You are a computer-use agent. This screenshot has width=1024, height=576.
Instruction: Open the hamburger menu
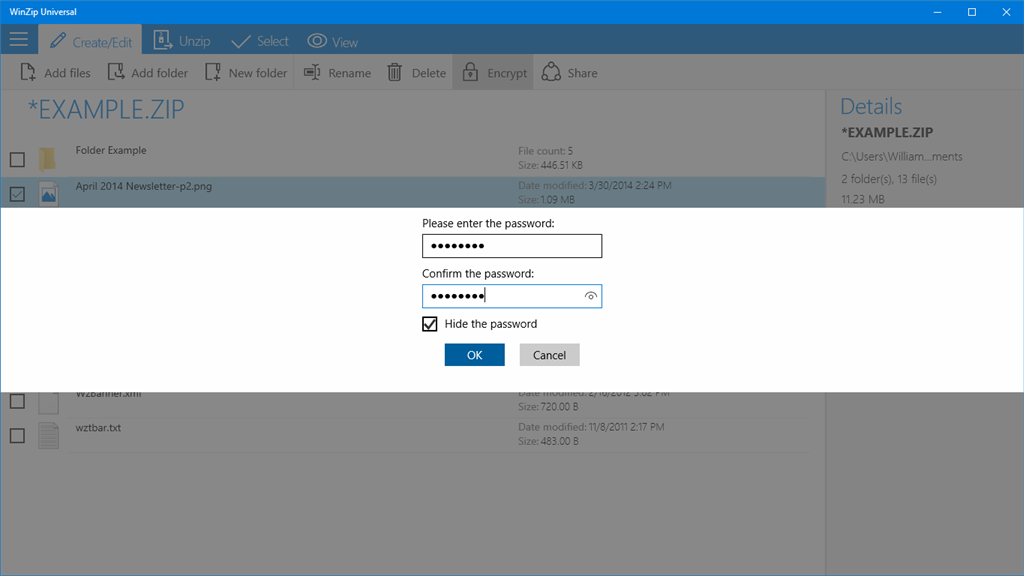point(18,40)
